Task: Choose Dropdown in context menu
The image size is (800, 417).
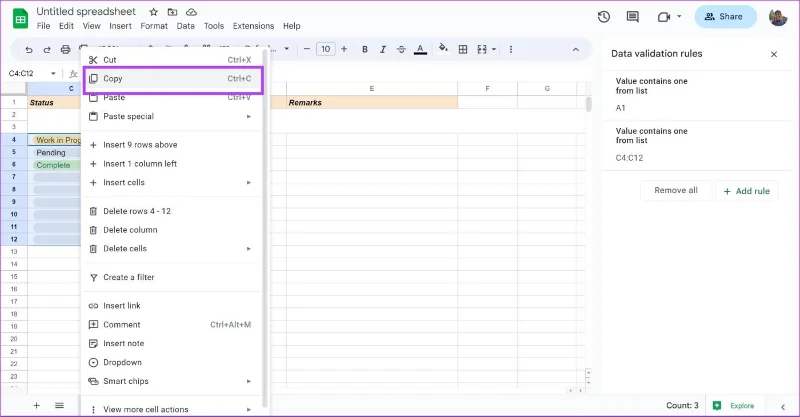Action: click(171, 362)
